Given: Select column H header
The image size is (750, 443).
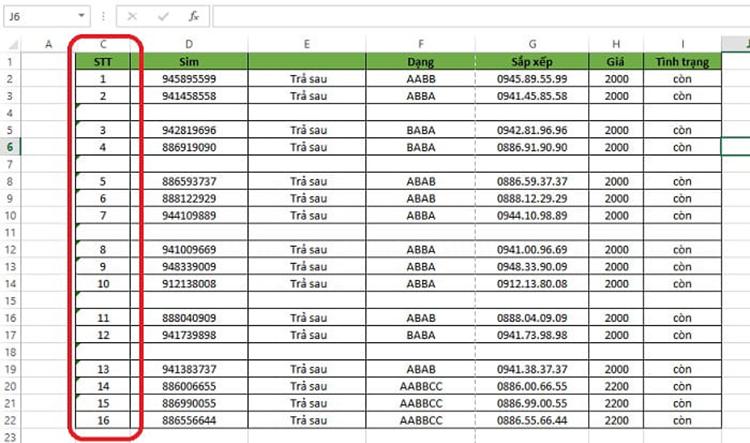Looking at the screenshot, I should tap(616, 44).
